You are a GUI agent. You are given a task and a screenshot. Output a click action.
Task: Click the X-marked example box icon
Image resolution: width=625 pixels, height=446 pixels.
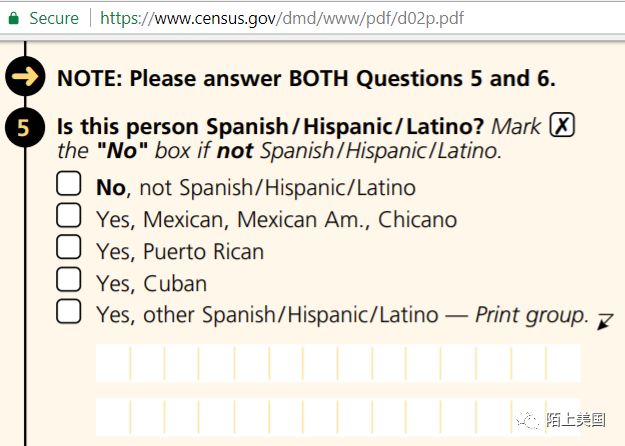coord(563,127)
